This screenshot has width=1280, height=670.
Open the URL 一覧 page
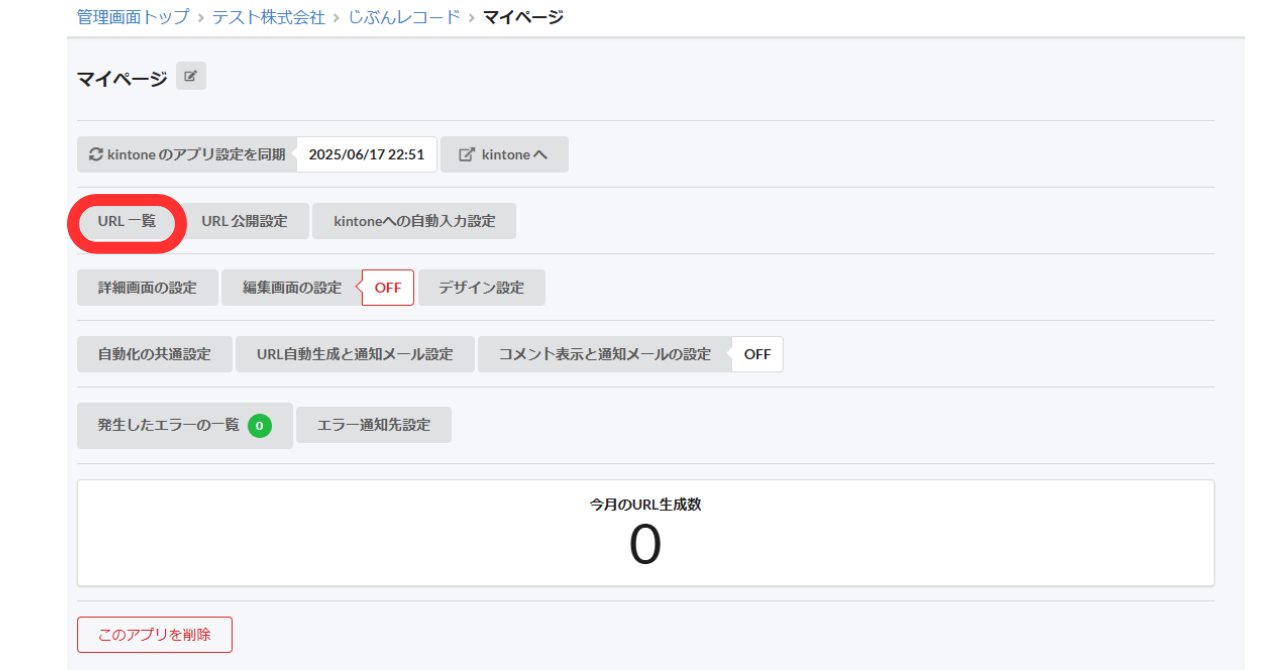pos(127,222)
